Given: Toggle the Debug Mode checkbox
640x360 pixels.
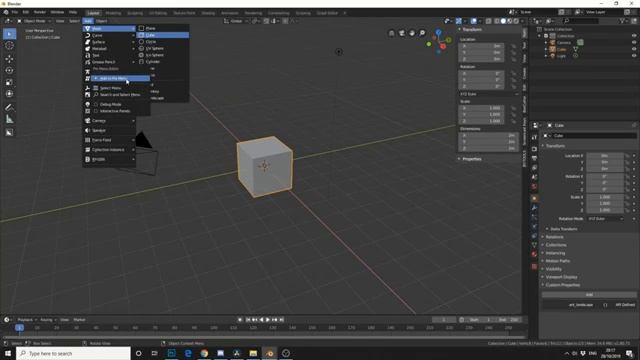Looking at the screenshot, I should [x=96, y=104].
